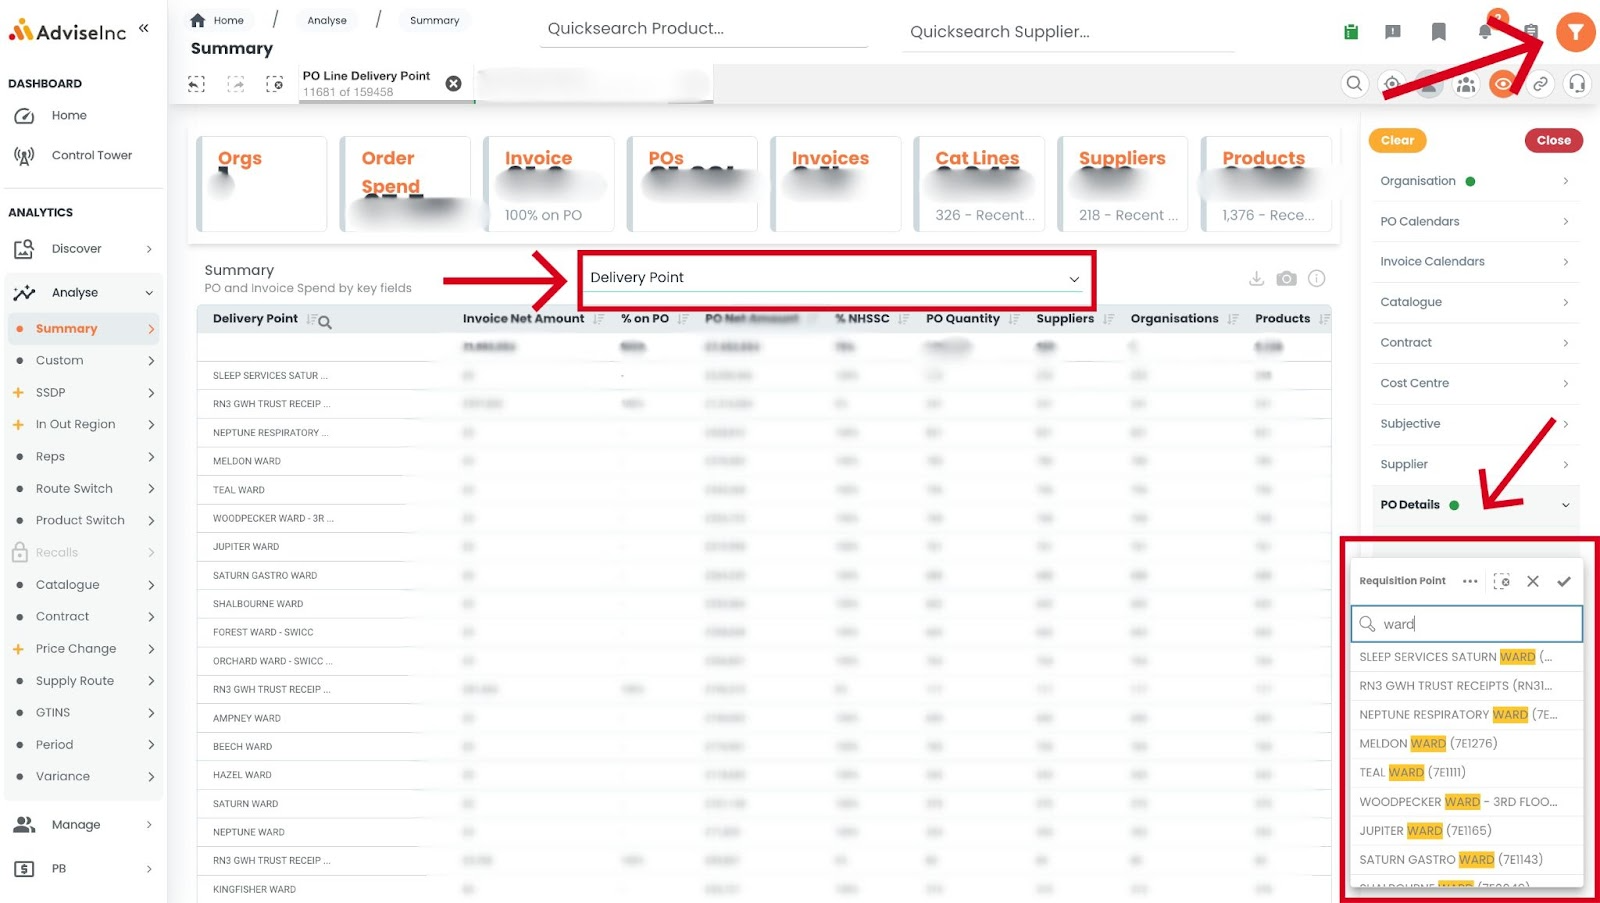Confirm Requisition Point selection checkmark
The image size is (1600, 903).
[x=1564, y=581]
